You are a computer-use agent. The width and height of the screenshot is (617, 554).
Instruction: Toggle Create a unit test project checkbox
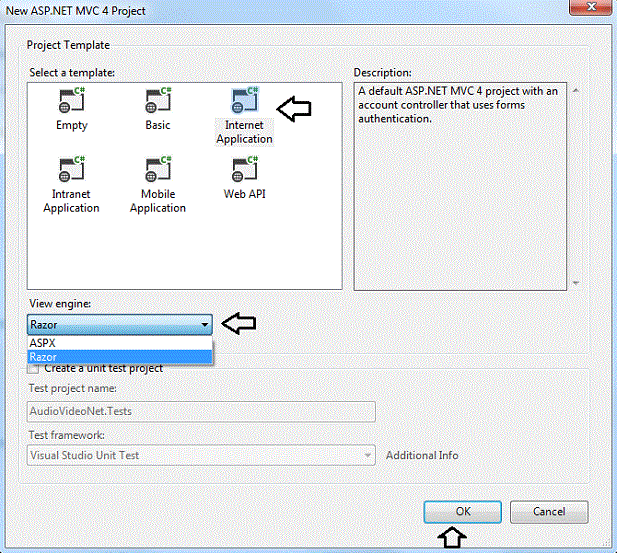point(33,369)
